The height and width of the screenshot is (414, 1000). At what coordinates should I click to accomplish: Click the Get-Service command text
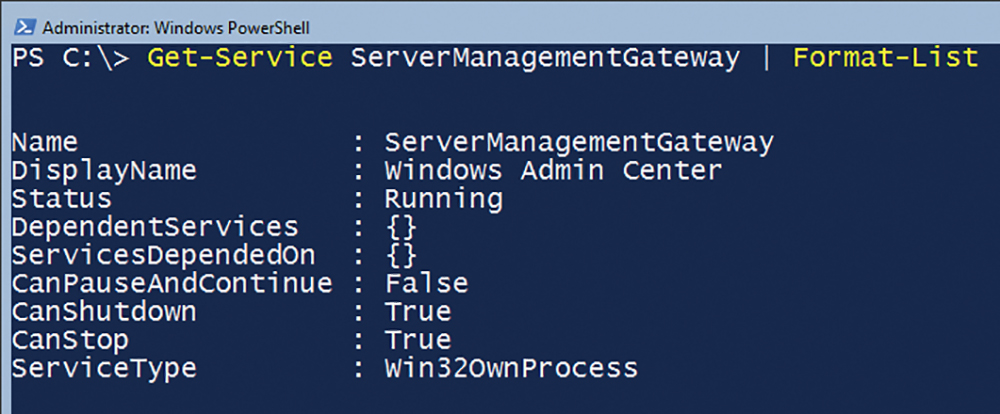(x=240, y=59)
